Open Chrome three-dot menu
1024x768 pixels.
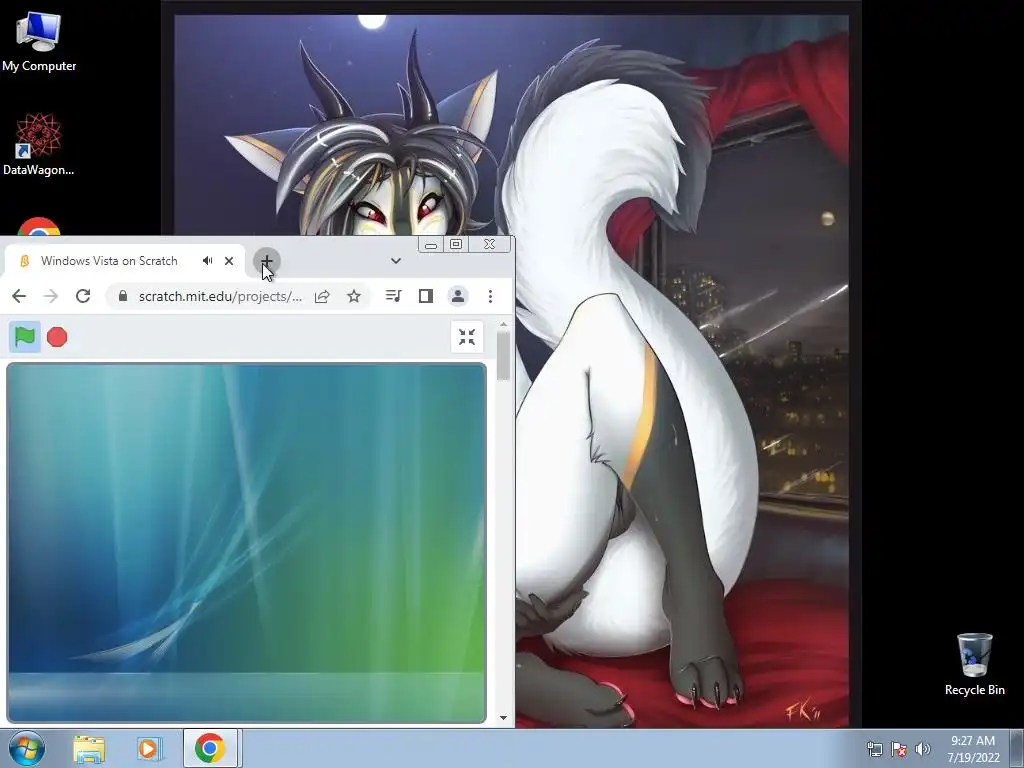click(x=490, y=296)
